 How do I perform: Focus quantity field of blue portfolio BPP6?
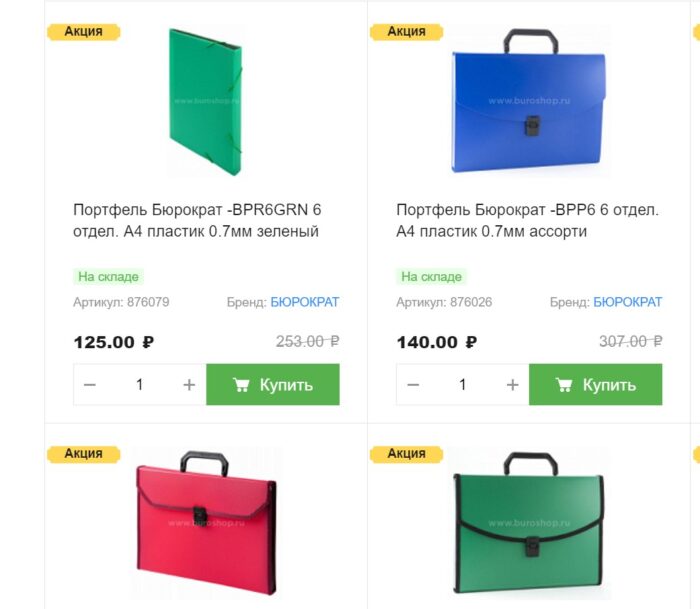(x=463, y=384)
